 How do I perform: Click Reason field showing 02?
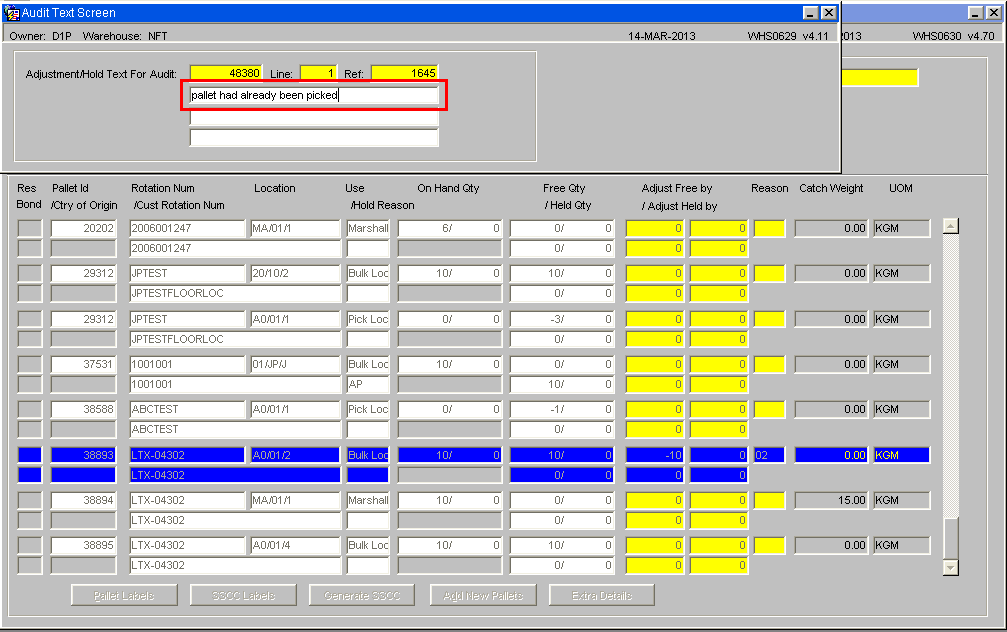pyautogui.click(x=769, y=455)
